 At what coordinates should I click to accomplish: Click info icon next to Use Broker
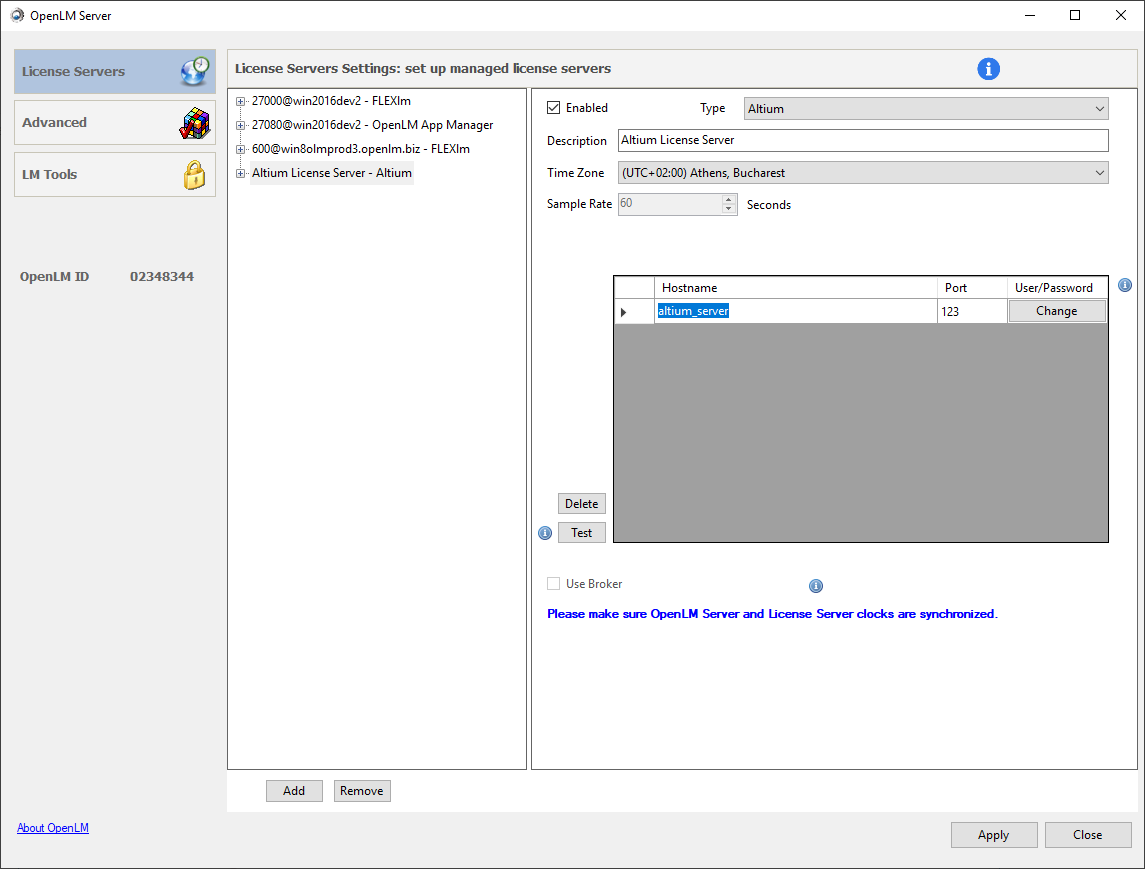(815, 586)
